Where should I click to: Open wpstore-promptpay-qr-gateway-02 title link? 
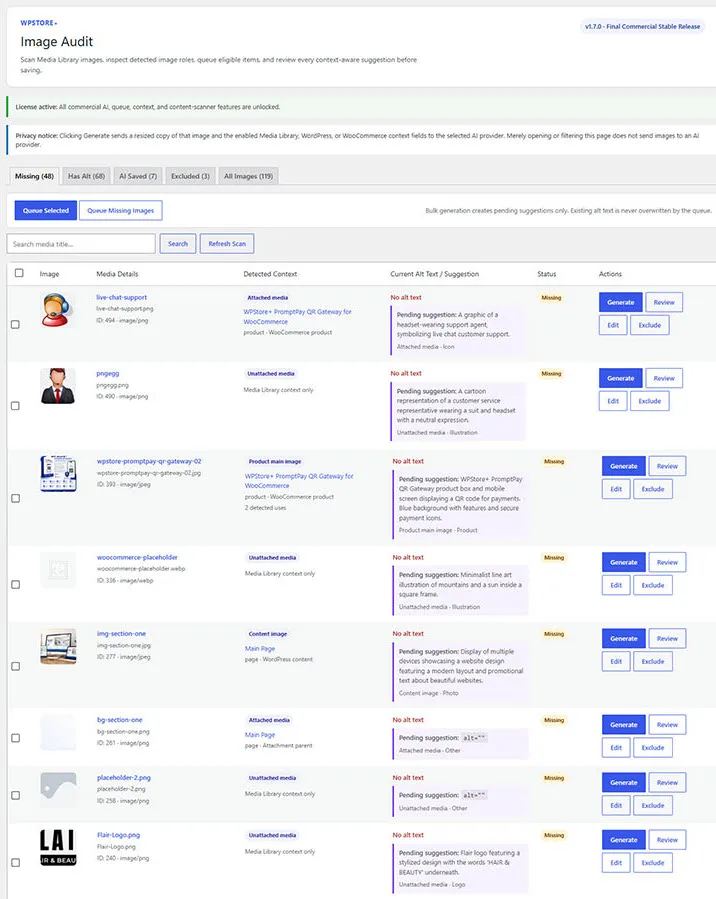tap(149, 461)
